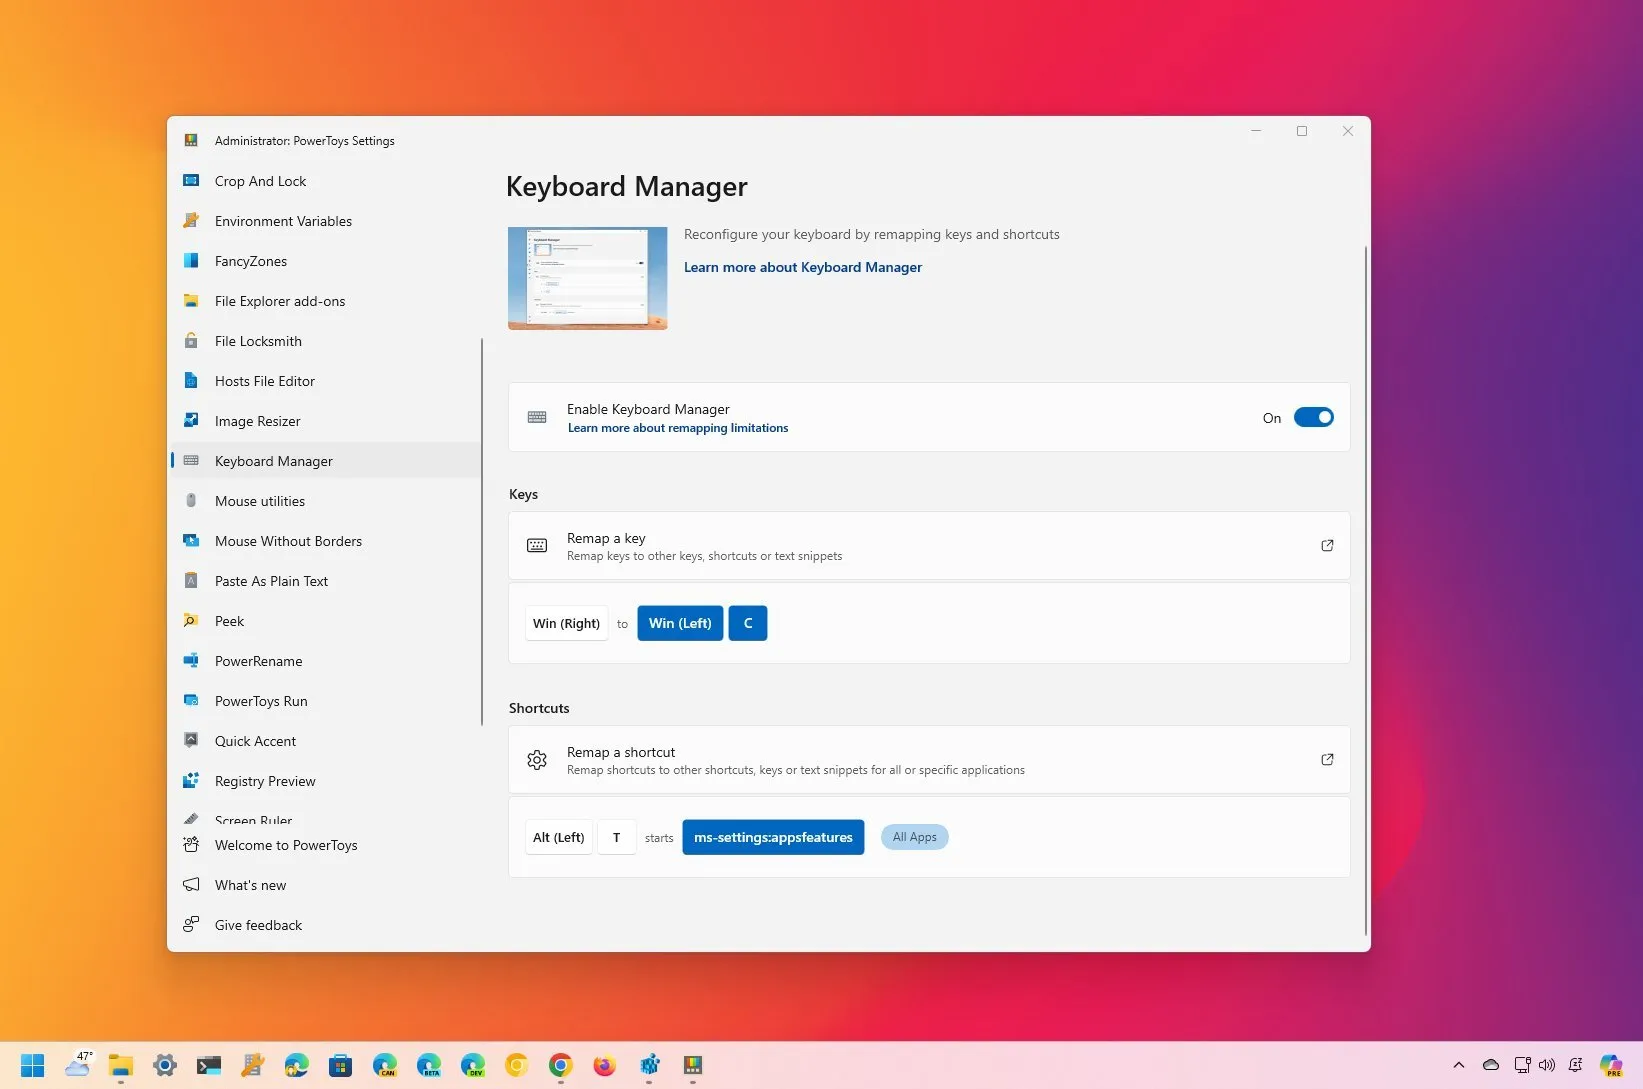Click the Alt (Left) key chip
The width and height of the screenshot is (1643, 1089).
[x=558, y=837]
